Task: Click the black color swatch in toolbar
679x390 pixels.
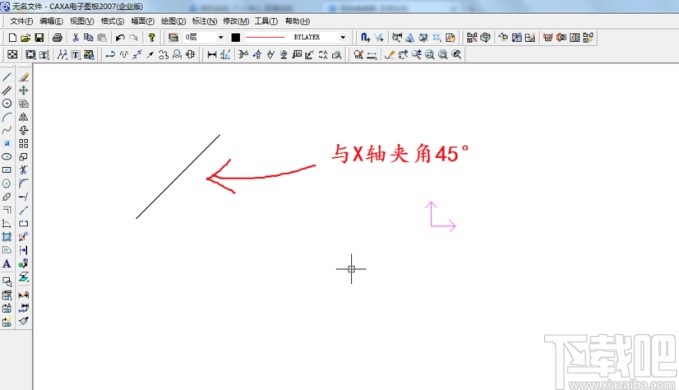Action: pyautogui.click(x=236, y=38)
